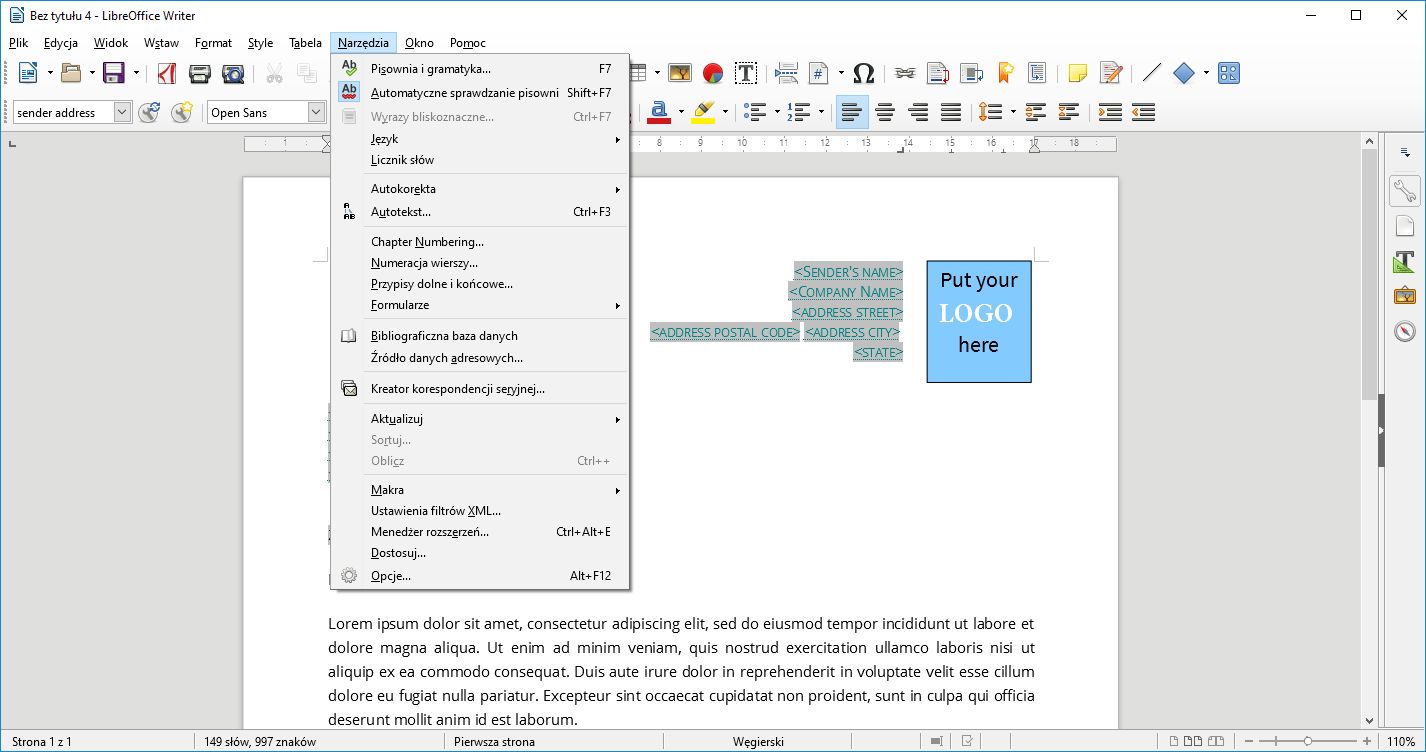Screen dimensions: 1426x752
Task: Click the Open folder icon
Action: pyautogui.click(x=71, y=73)
